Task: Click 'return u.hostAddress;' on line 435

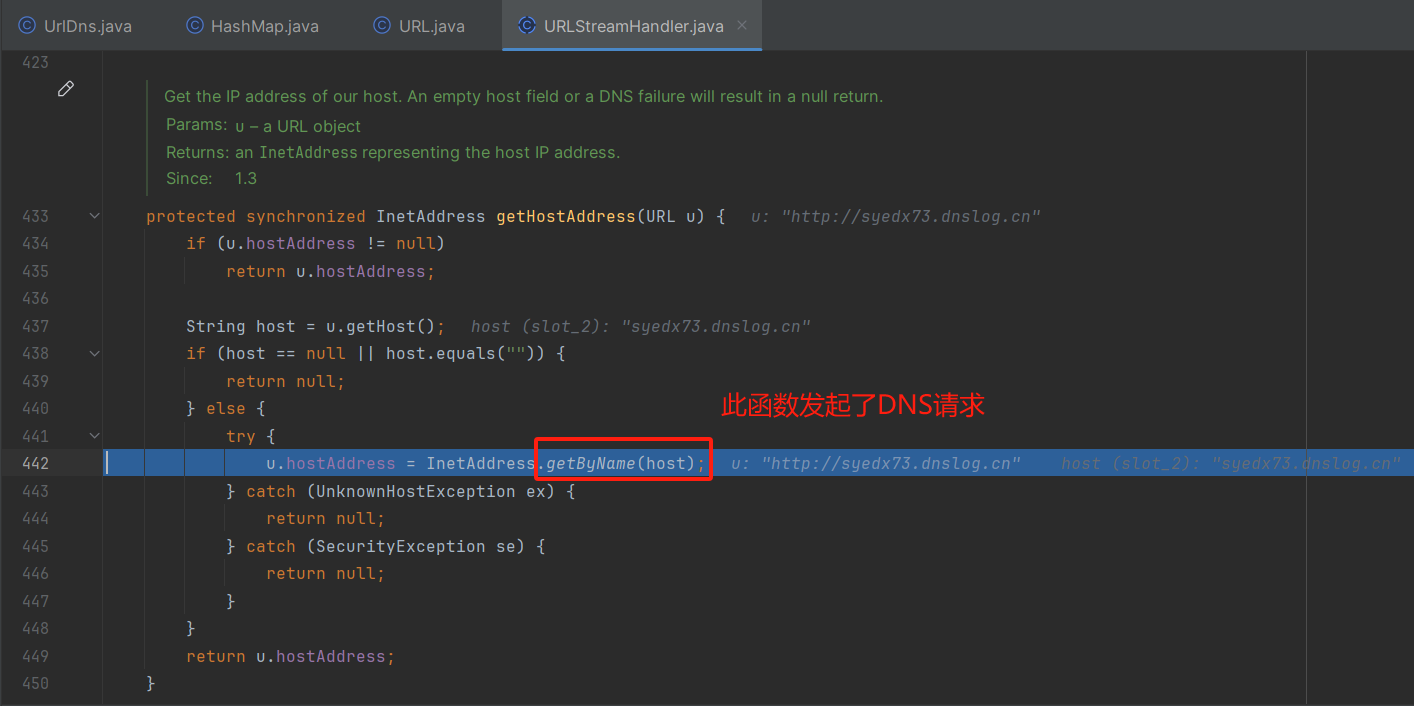Action: tap(331, 271)
